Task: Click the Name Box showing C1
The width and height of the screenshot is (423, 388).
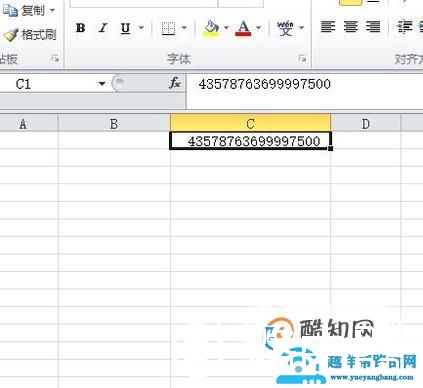Action: click(49, 84)
